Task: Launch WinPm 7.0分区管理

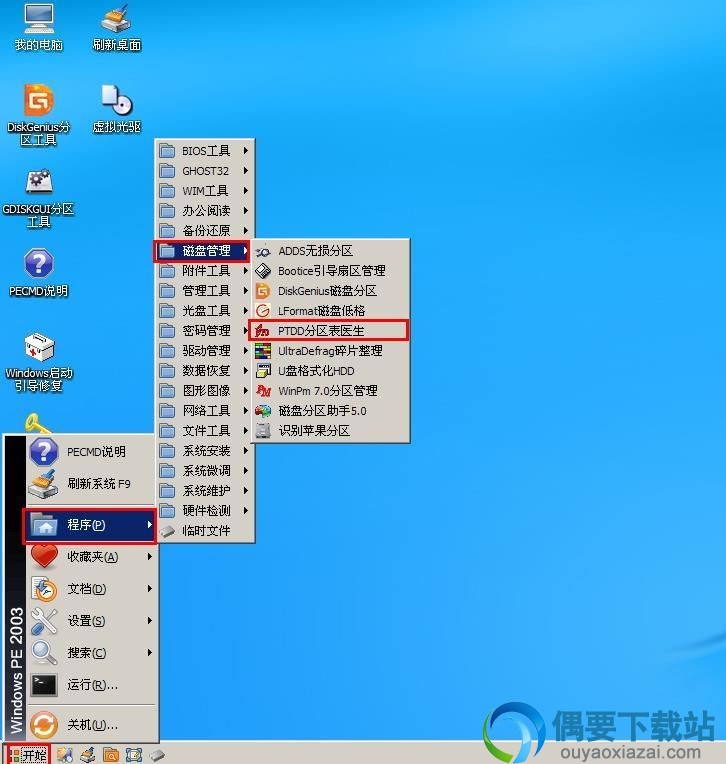Action: pos(330,390)
